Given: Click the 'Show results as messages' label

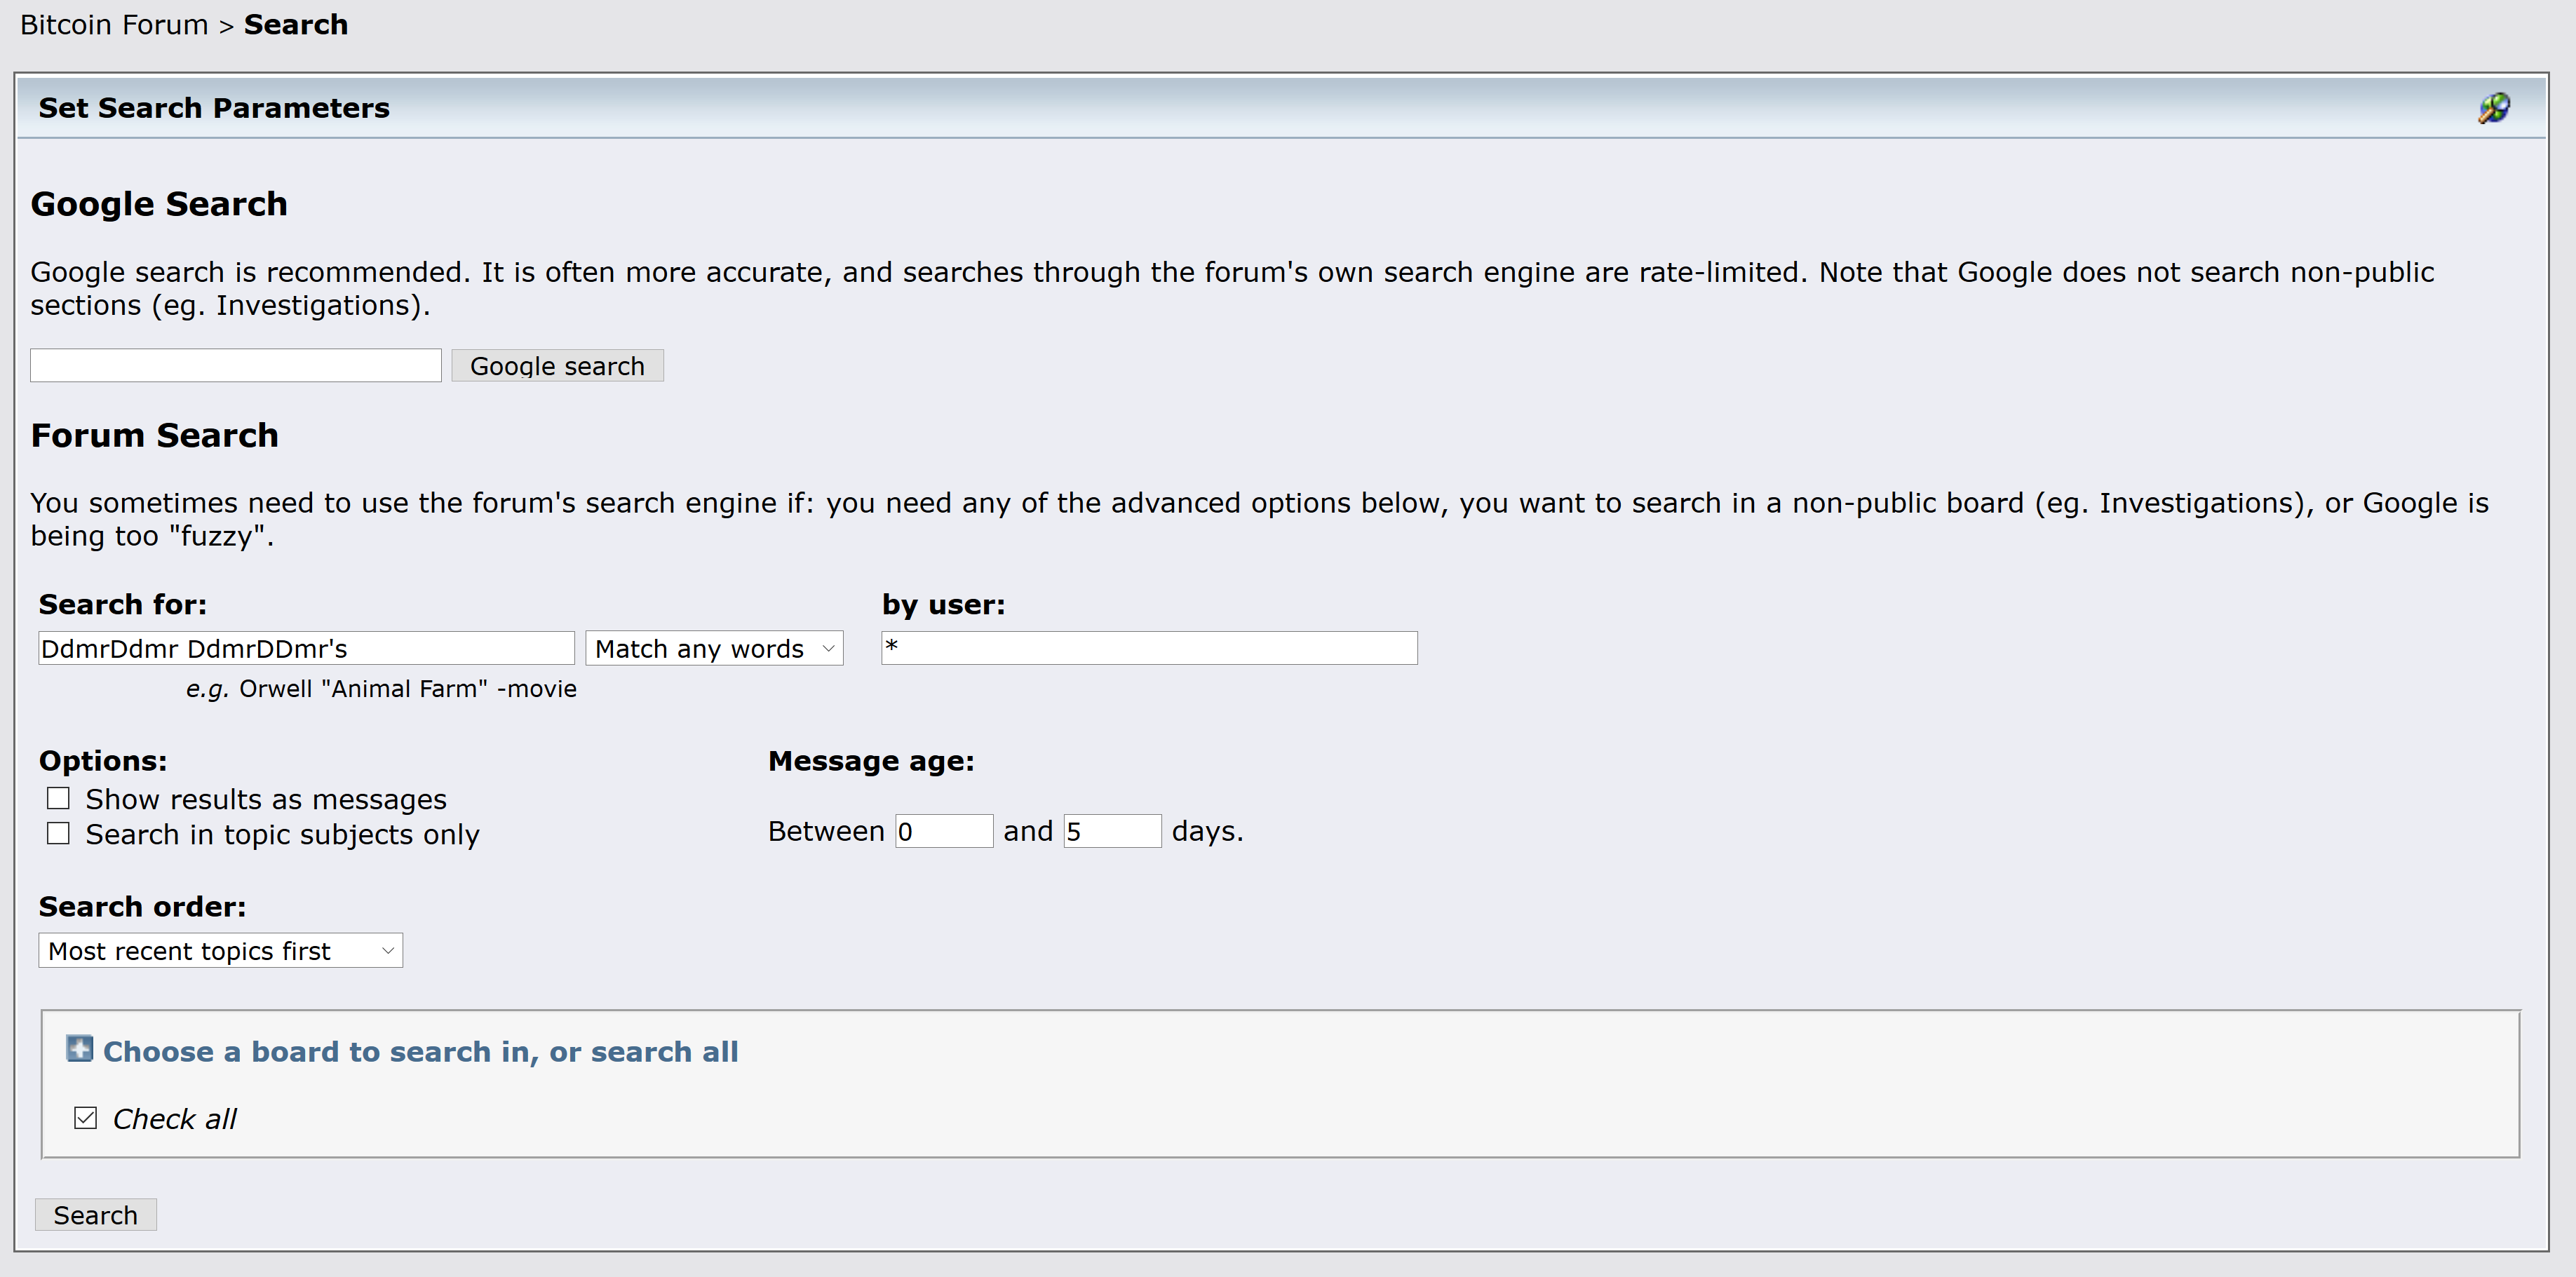Looking at the screenshot, I should [266, 799].
